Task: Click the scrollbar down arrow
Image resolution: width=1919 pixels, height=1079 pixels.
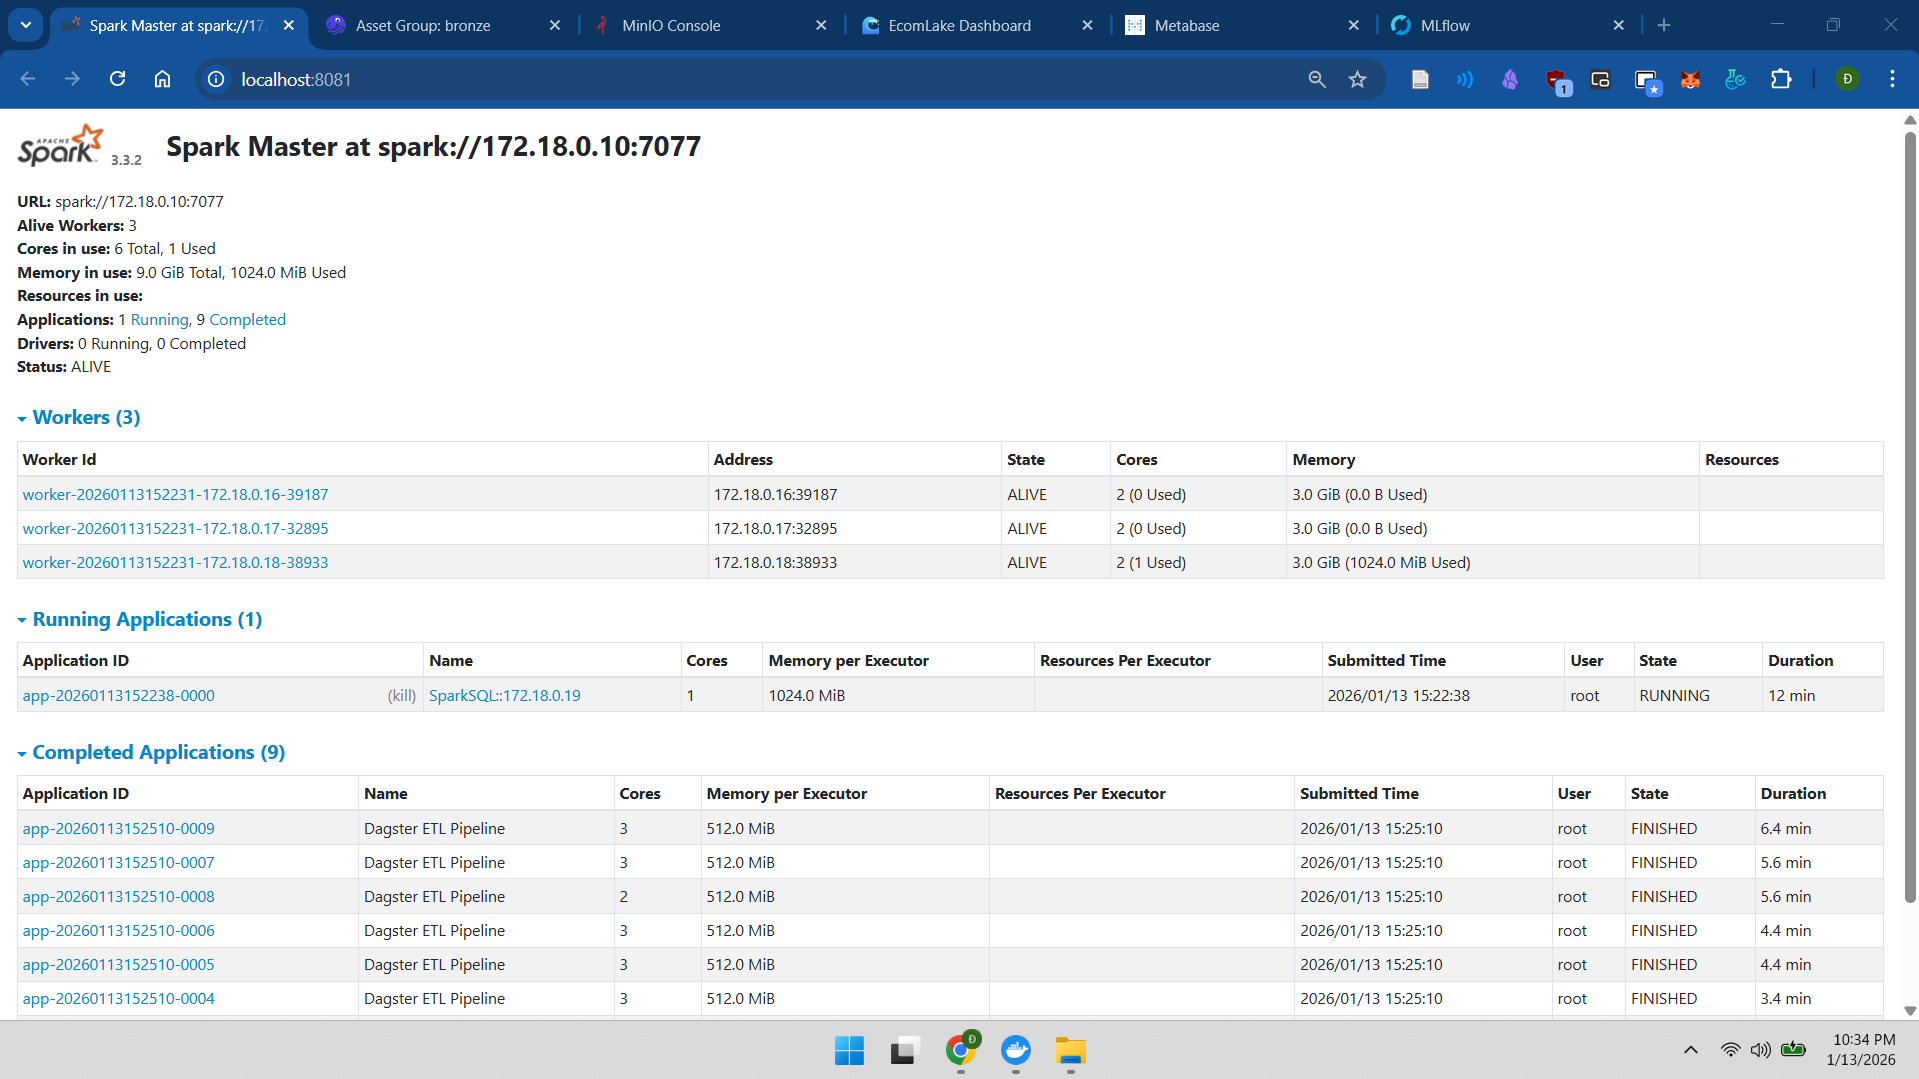Action: point(1909,1010)
